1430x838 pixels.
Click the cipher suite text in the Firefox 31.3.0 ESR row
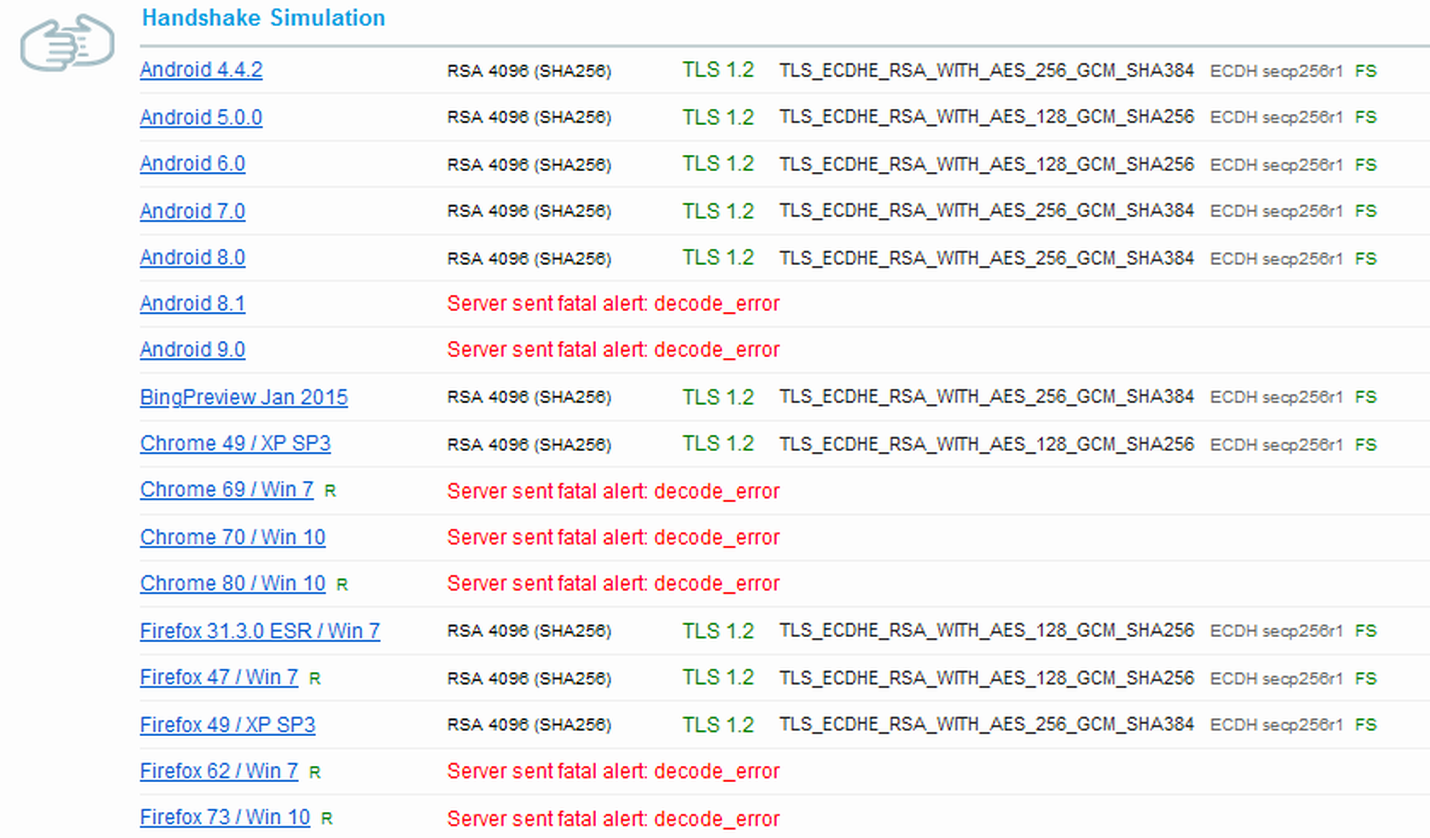(987, 631)
